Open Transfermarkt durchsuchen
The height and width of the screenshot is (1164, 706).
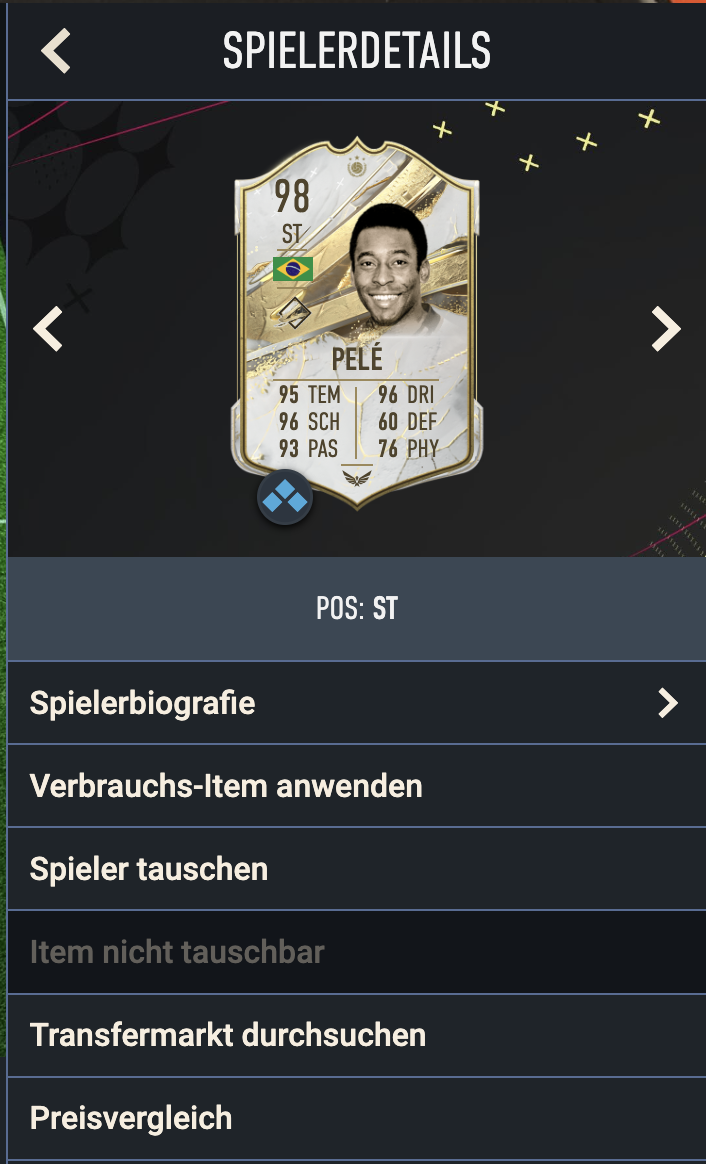pyautogui.click(x=356, y=1035)
